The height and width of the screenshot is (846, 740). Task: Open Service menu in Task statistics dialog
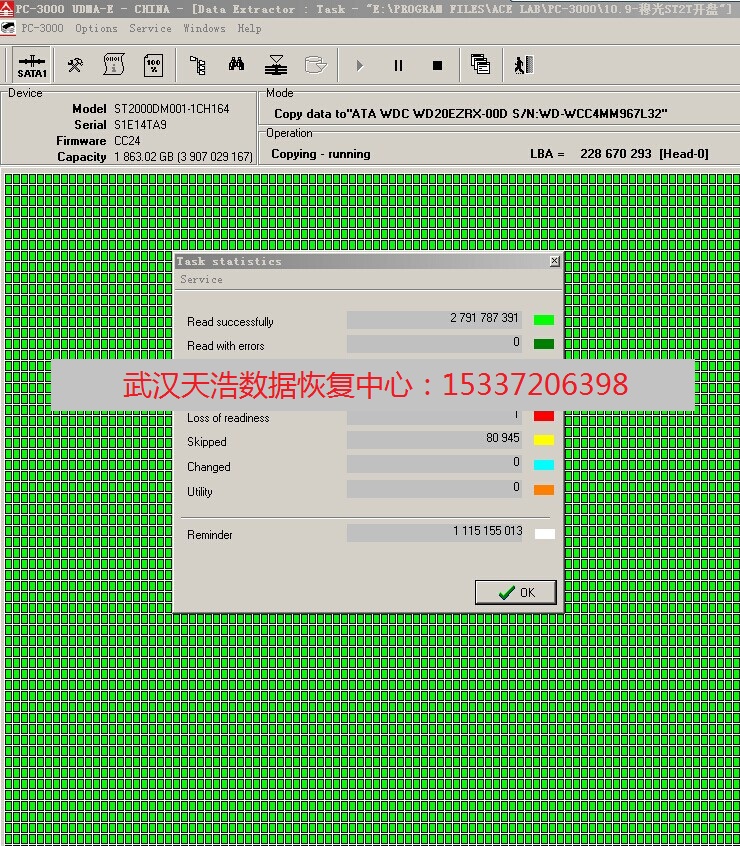click(201, 280)
